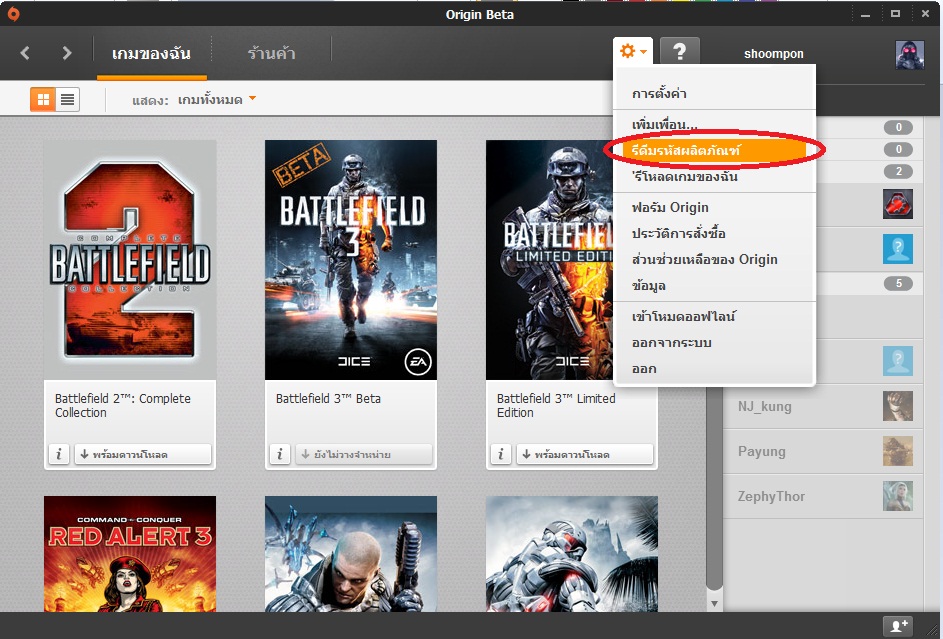Go back with the left arrow
Screen dimensions: 943x639
[25, 53]
